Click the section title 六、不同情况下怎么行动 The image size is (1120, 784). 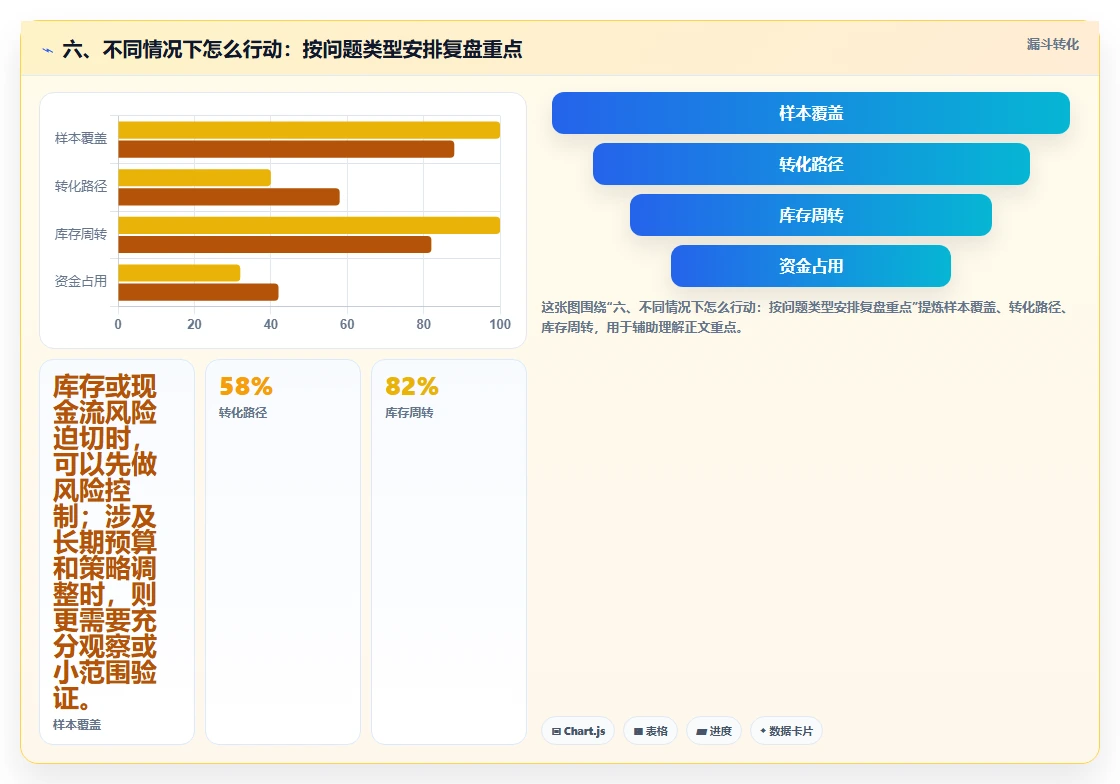tap(292, 49)
